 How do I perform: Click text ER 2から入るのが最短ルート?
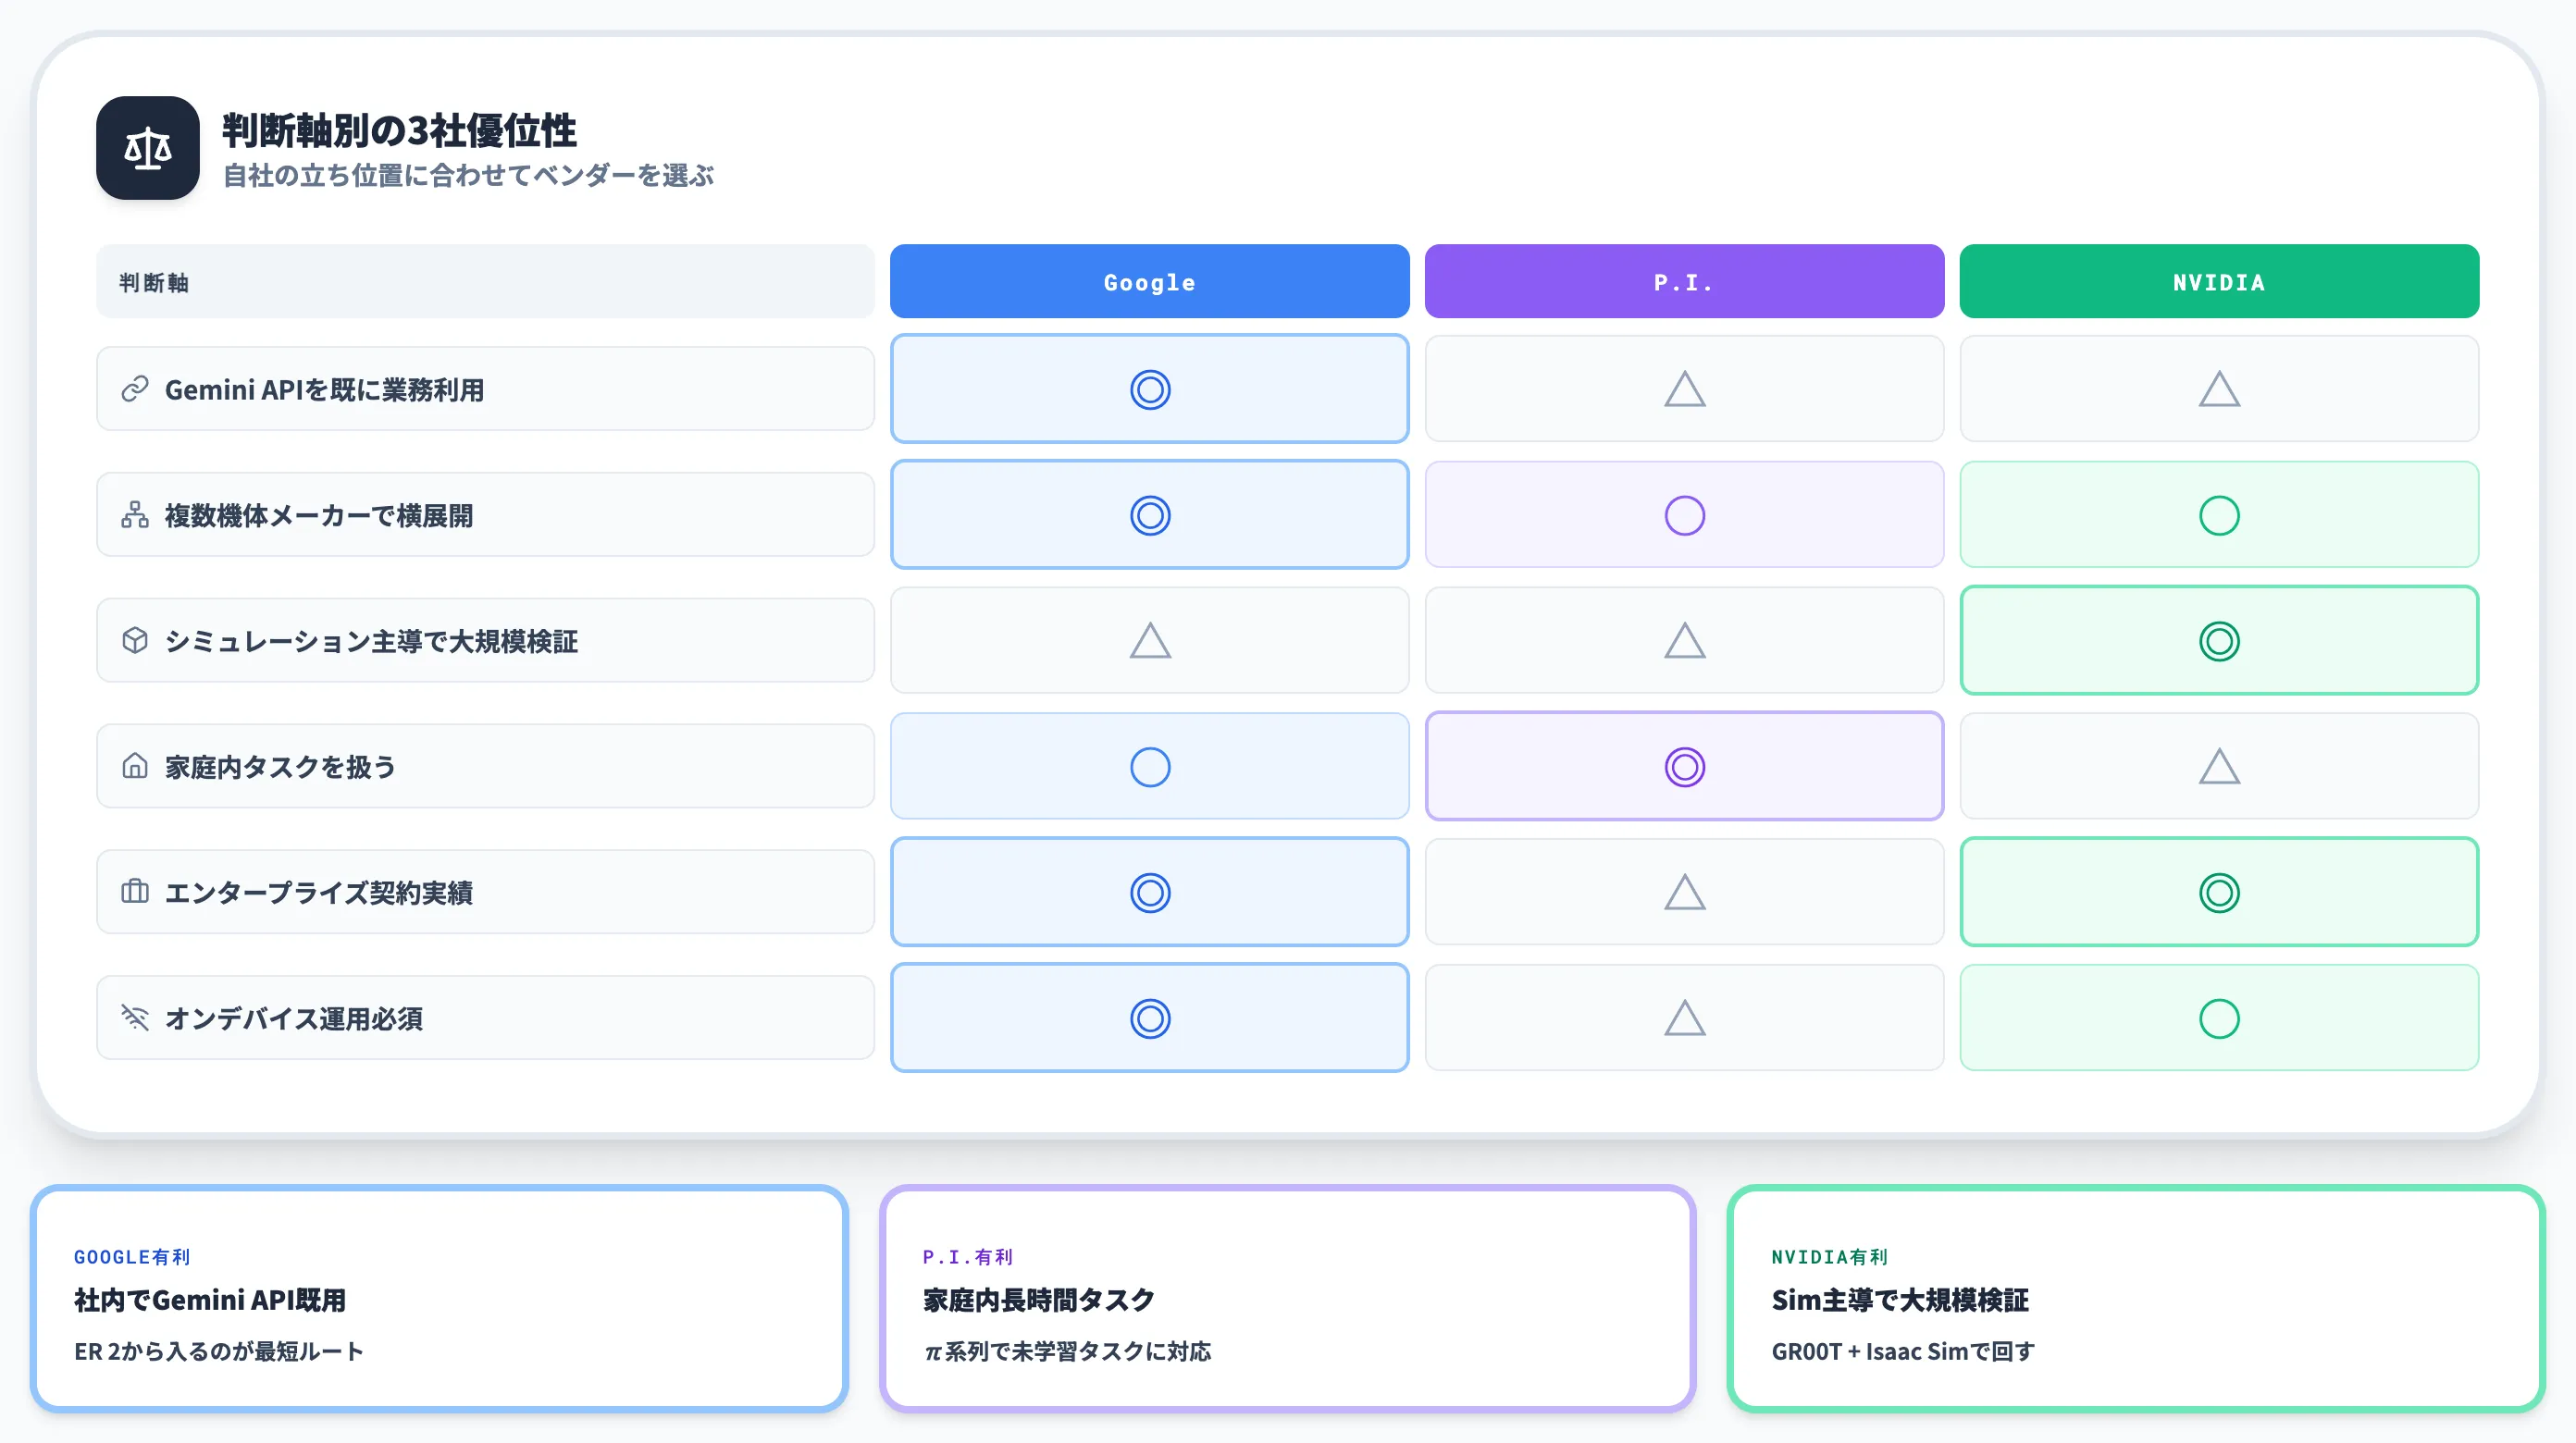(219, 1352)
